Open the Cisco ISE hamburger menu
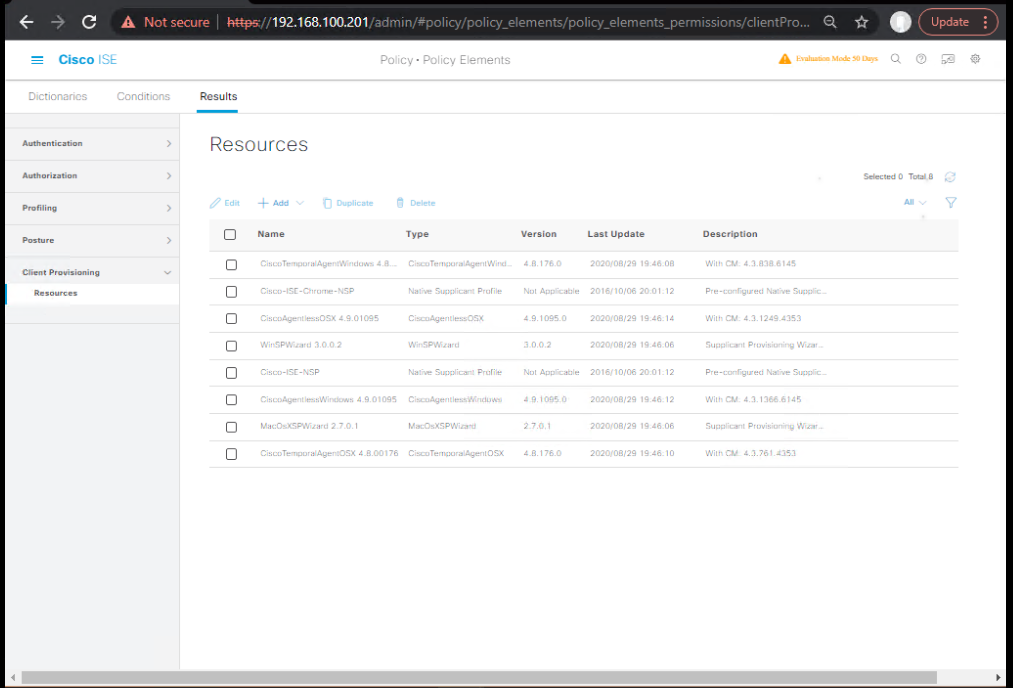Image resolution: width=1013 pixels, height=688 pixels. pyautogui.click(x=37, y=59)
